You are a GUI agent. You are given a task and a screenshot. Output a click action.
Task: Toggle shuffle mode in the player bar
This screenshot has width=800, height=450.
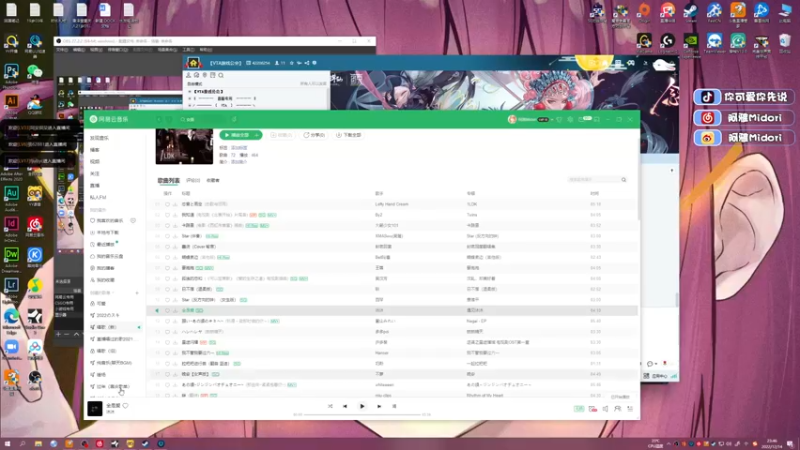330,406
